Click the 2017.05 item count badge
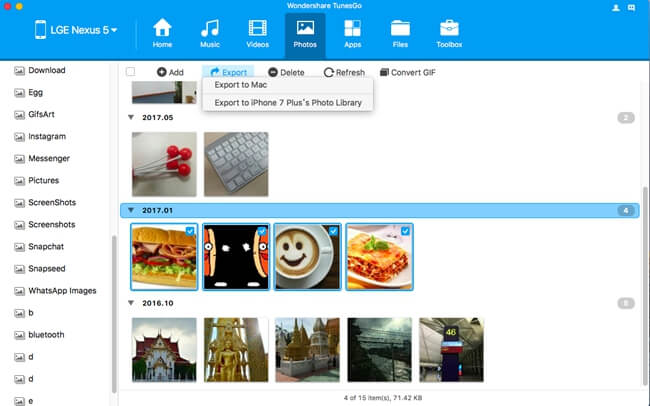This screenshot has width=650, height=406. tap(626, 118)
